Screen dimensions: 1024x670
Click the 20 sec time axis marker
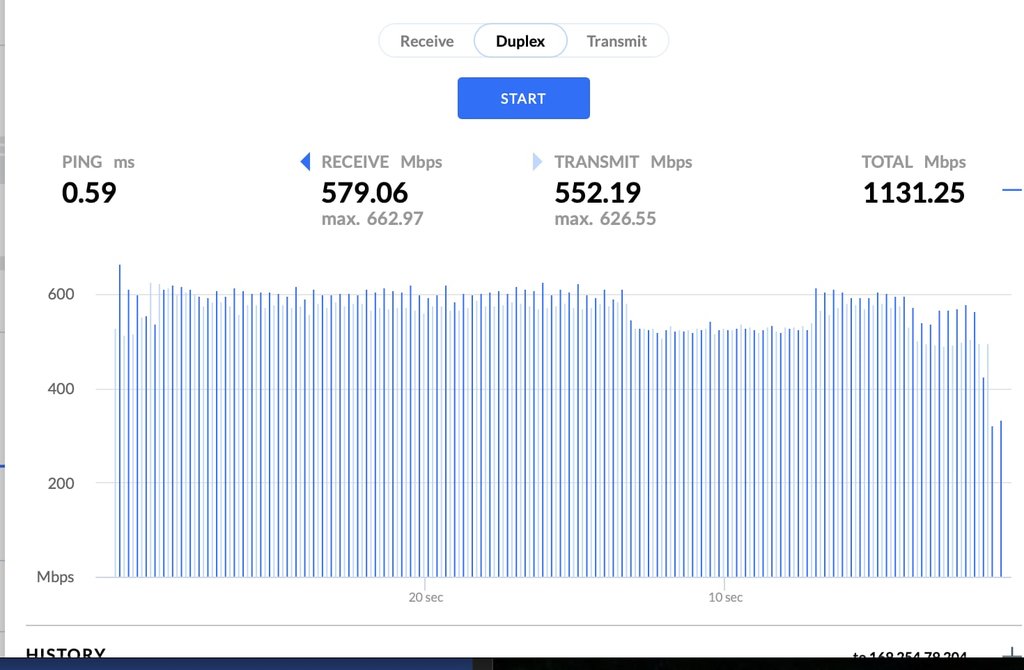click(426, 597)
